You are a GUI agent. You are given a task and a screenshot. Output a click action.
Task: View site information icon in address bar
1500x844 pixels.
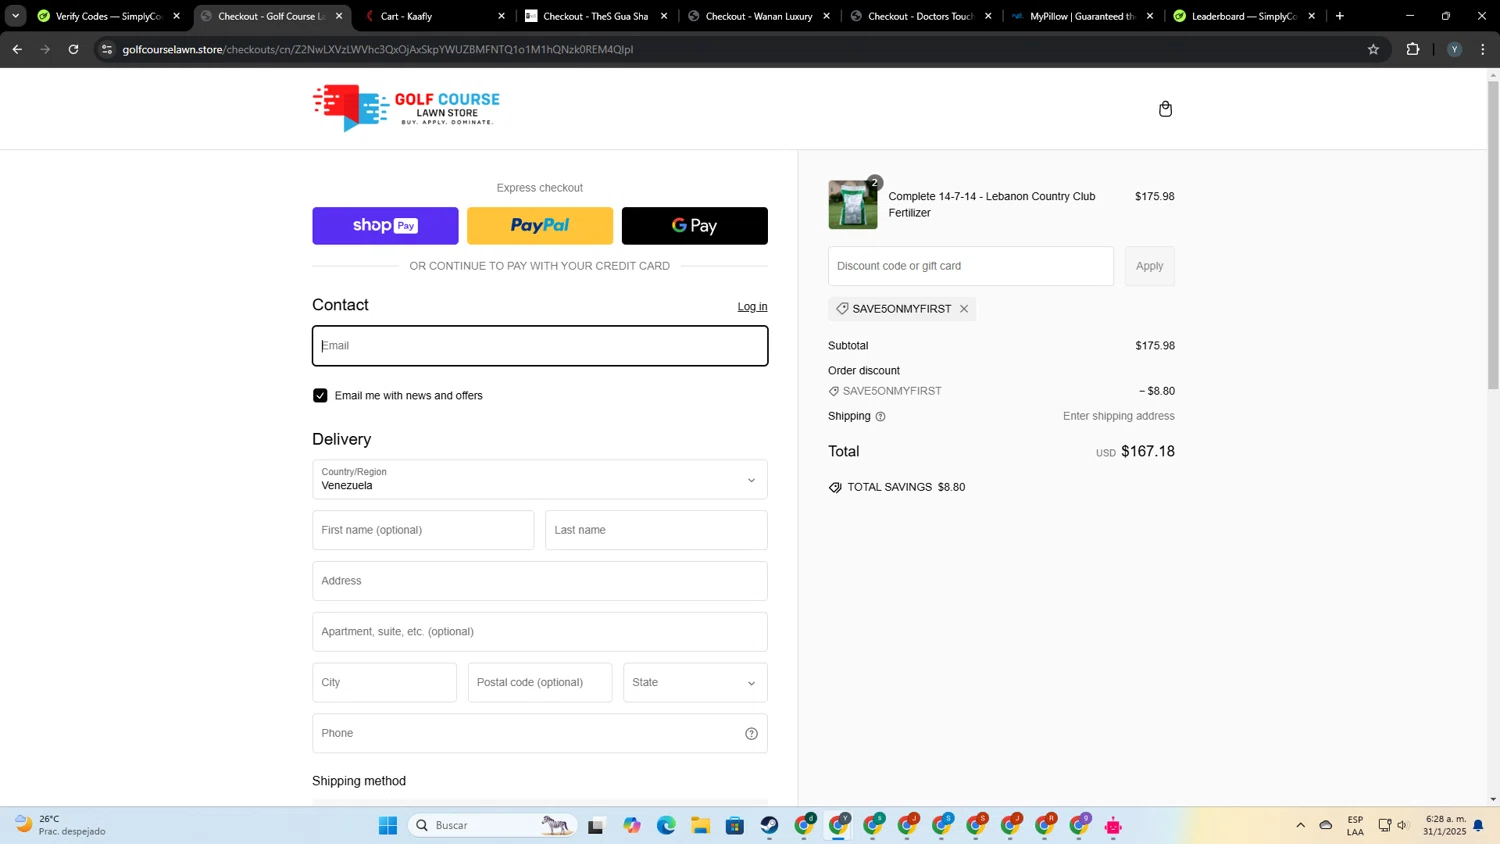[x=107, y=49]
